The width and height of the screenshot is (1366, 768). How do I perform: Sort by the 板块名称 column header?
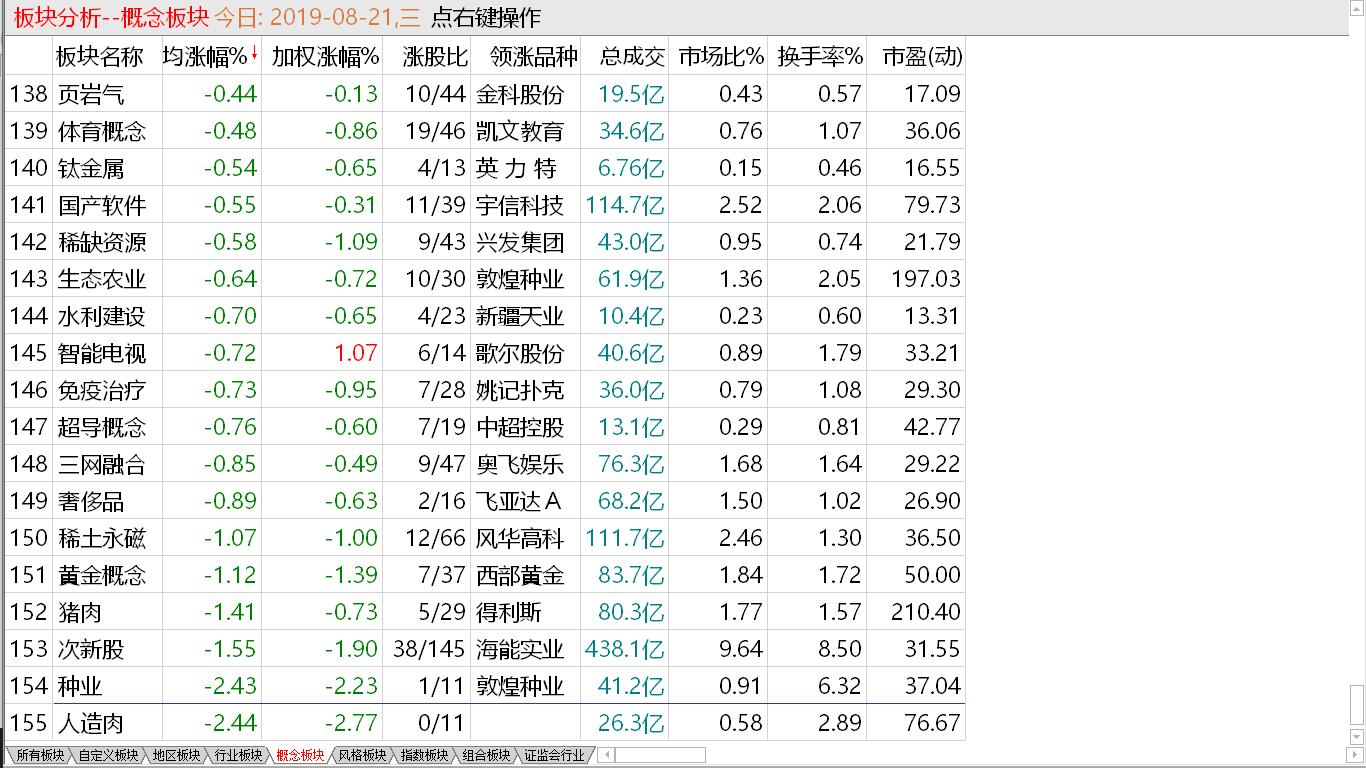(x=100, y=57)
